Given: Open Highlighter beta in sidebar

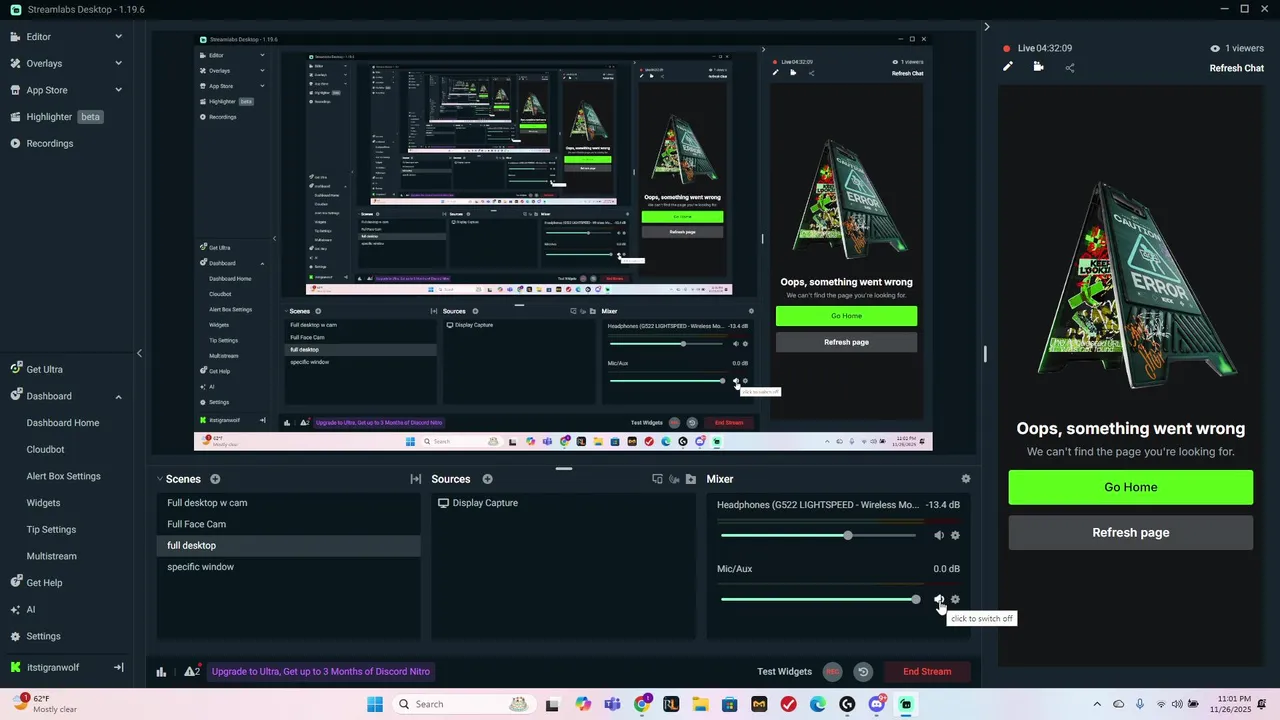Looking at the screenshot, I should (57, 117).
